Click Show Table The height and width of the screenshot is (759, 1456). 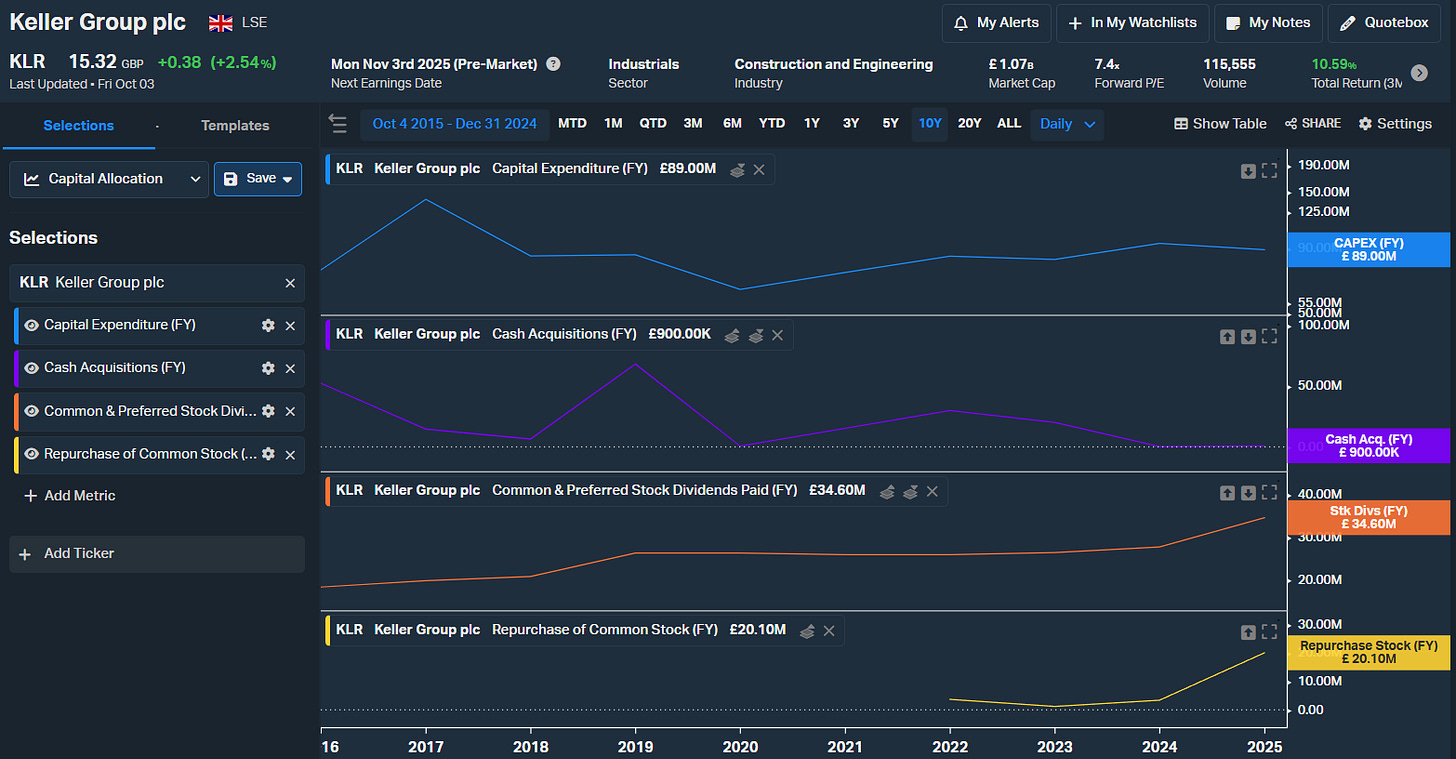[x=1220, y=124]
